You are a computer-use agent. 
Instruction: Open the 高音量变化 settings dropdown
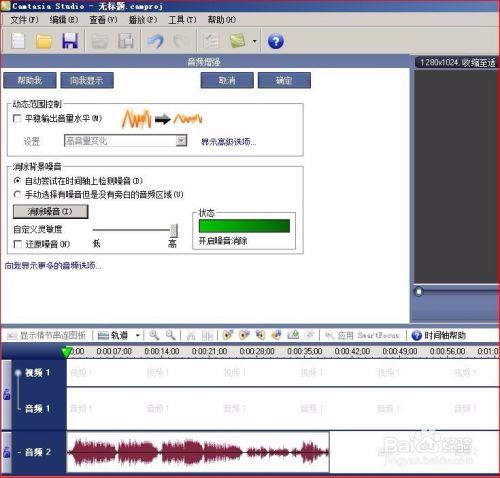coord(125,141)
